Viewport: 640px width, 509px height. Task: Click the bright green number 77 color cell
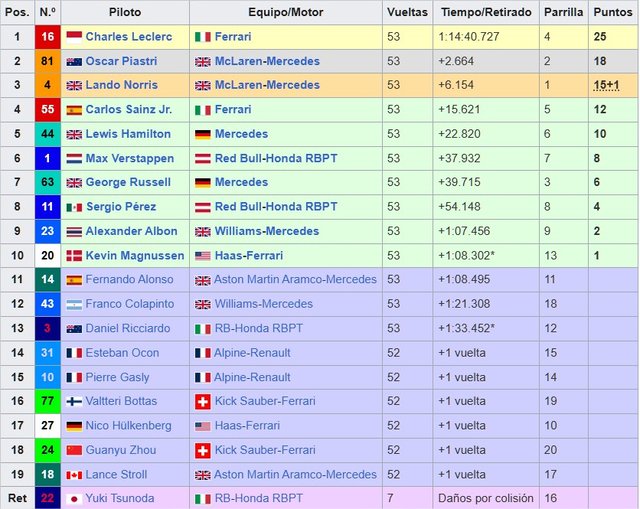47,401
